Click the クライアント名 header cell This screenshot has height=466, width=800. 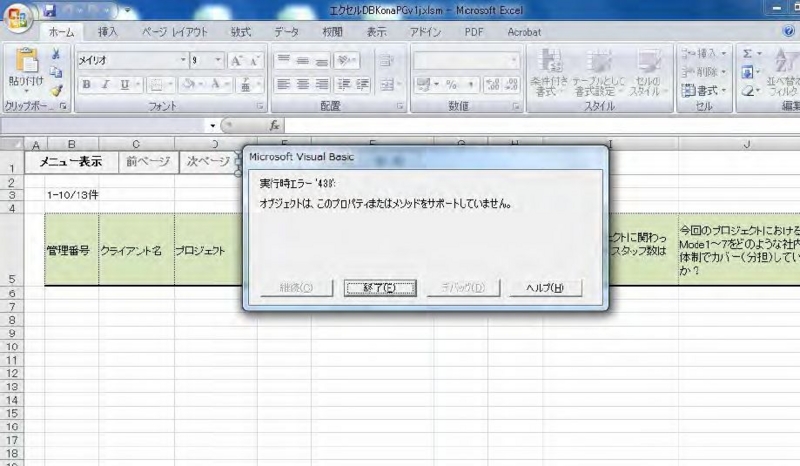136,250
